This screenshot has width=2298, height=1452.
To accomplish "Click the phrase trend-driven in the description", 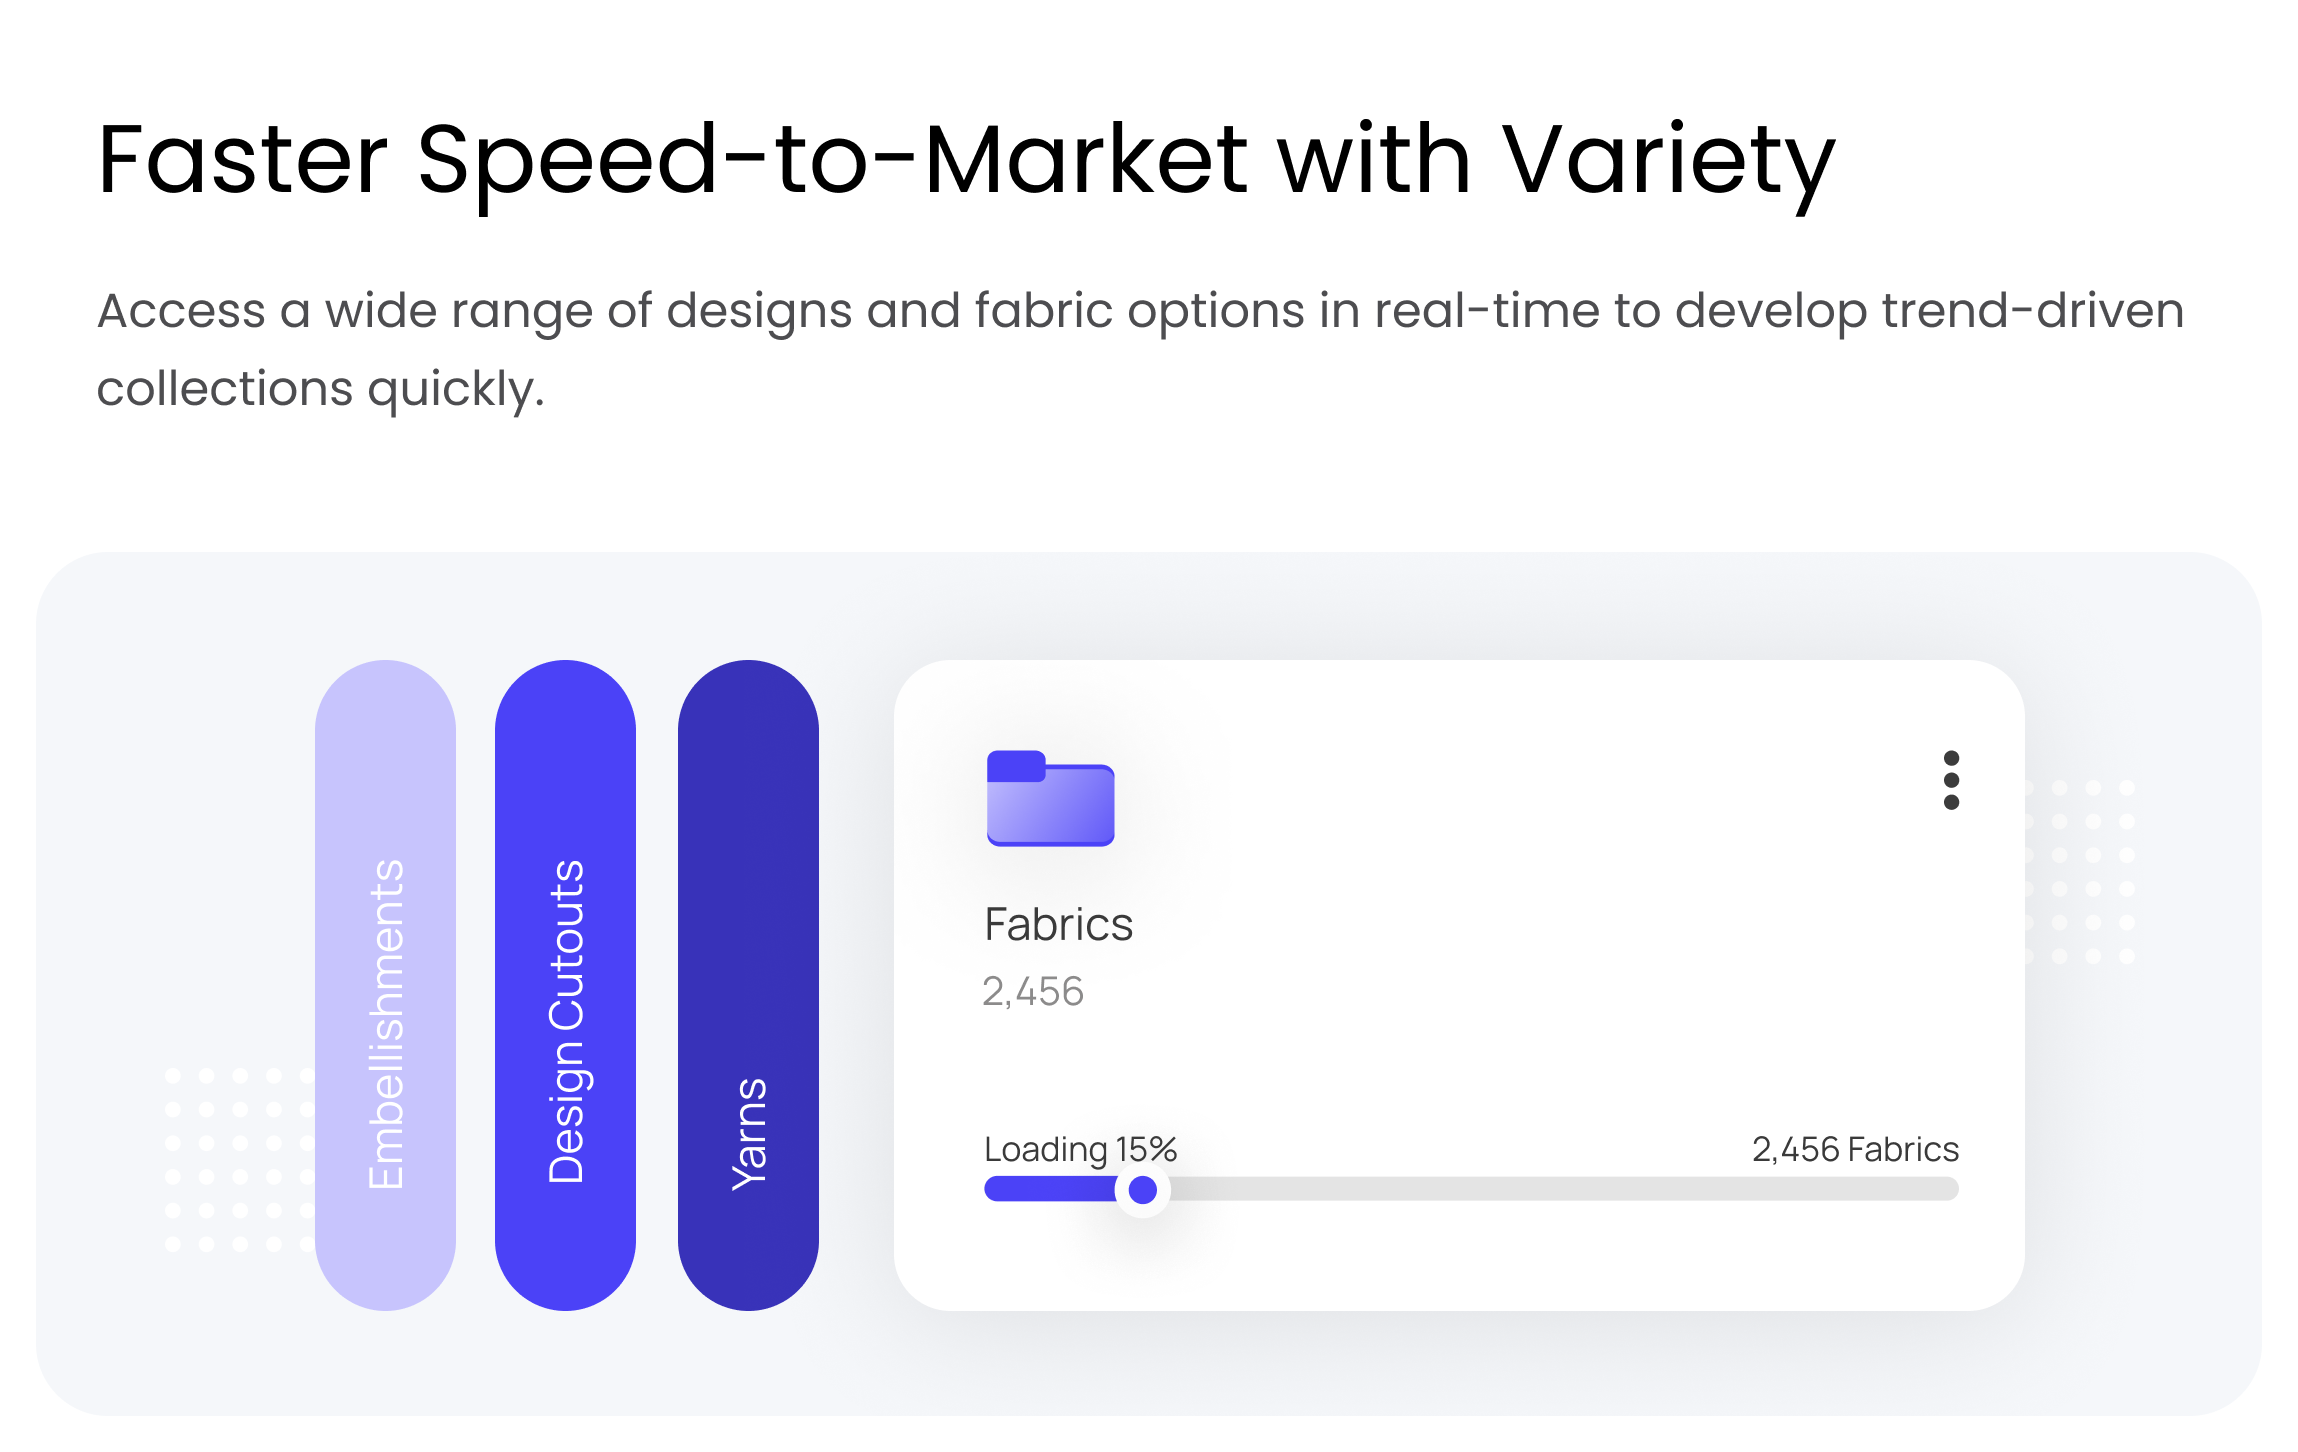I will (2032, 311).
